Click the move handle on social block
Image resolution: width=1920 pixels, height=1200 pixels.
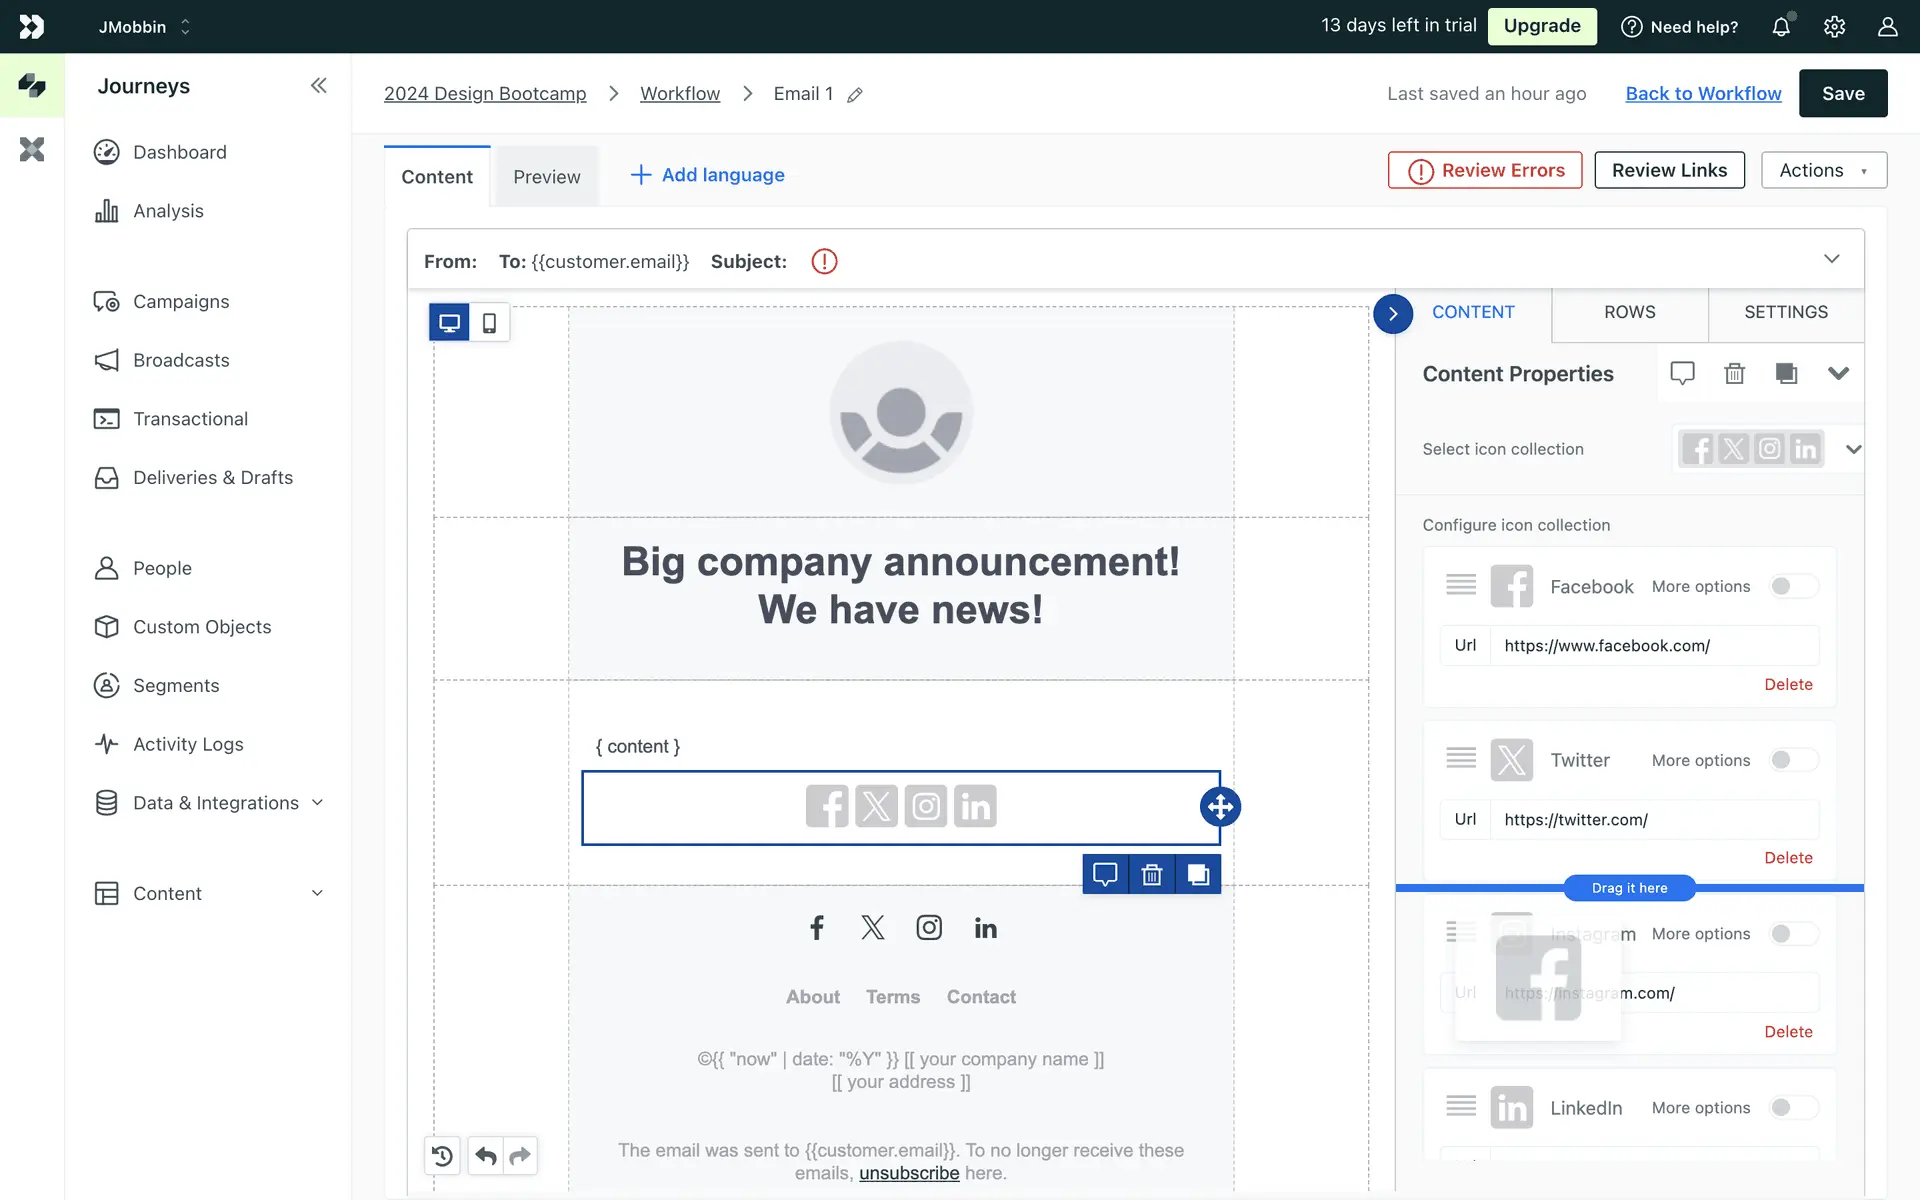(1220, 807)
